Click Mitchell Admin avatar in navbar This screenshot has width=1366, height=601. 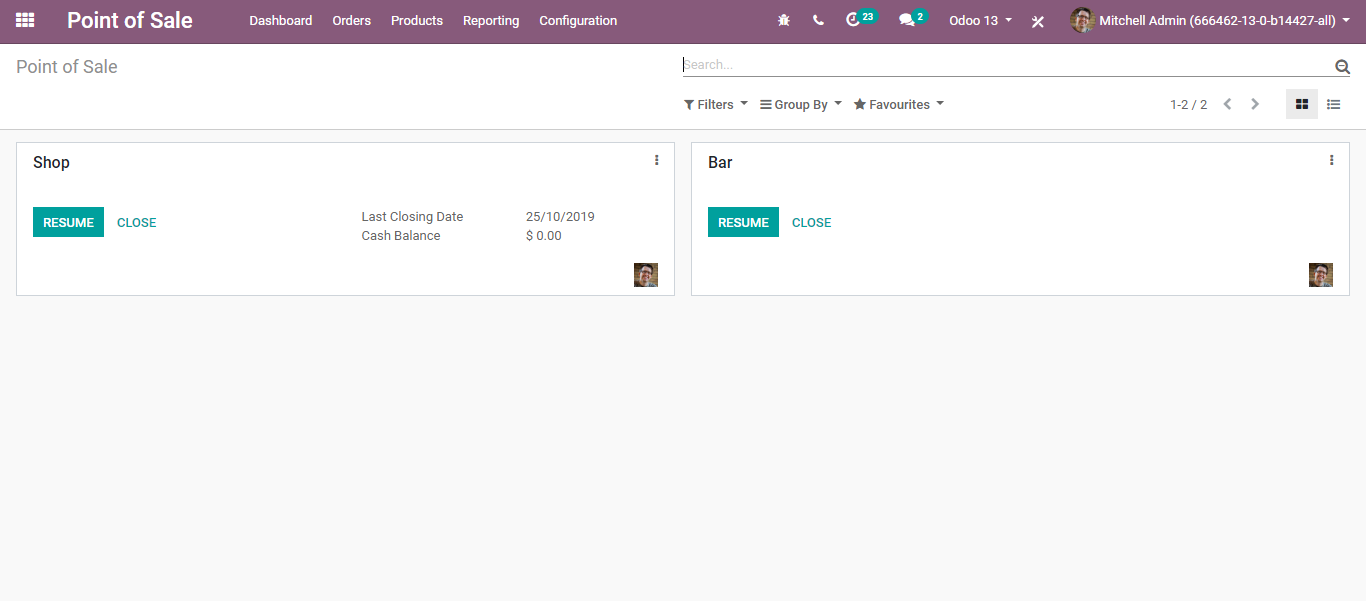point(1082,20)
